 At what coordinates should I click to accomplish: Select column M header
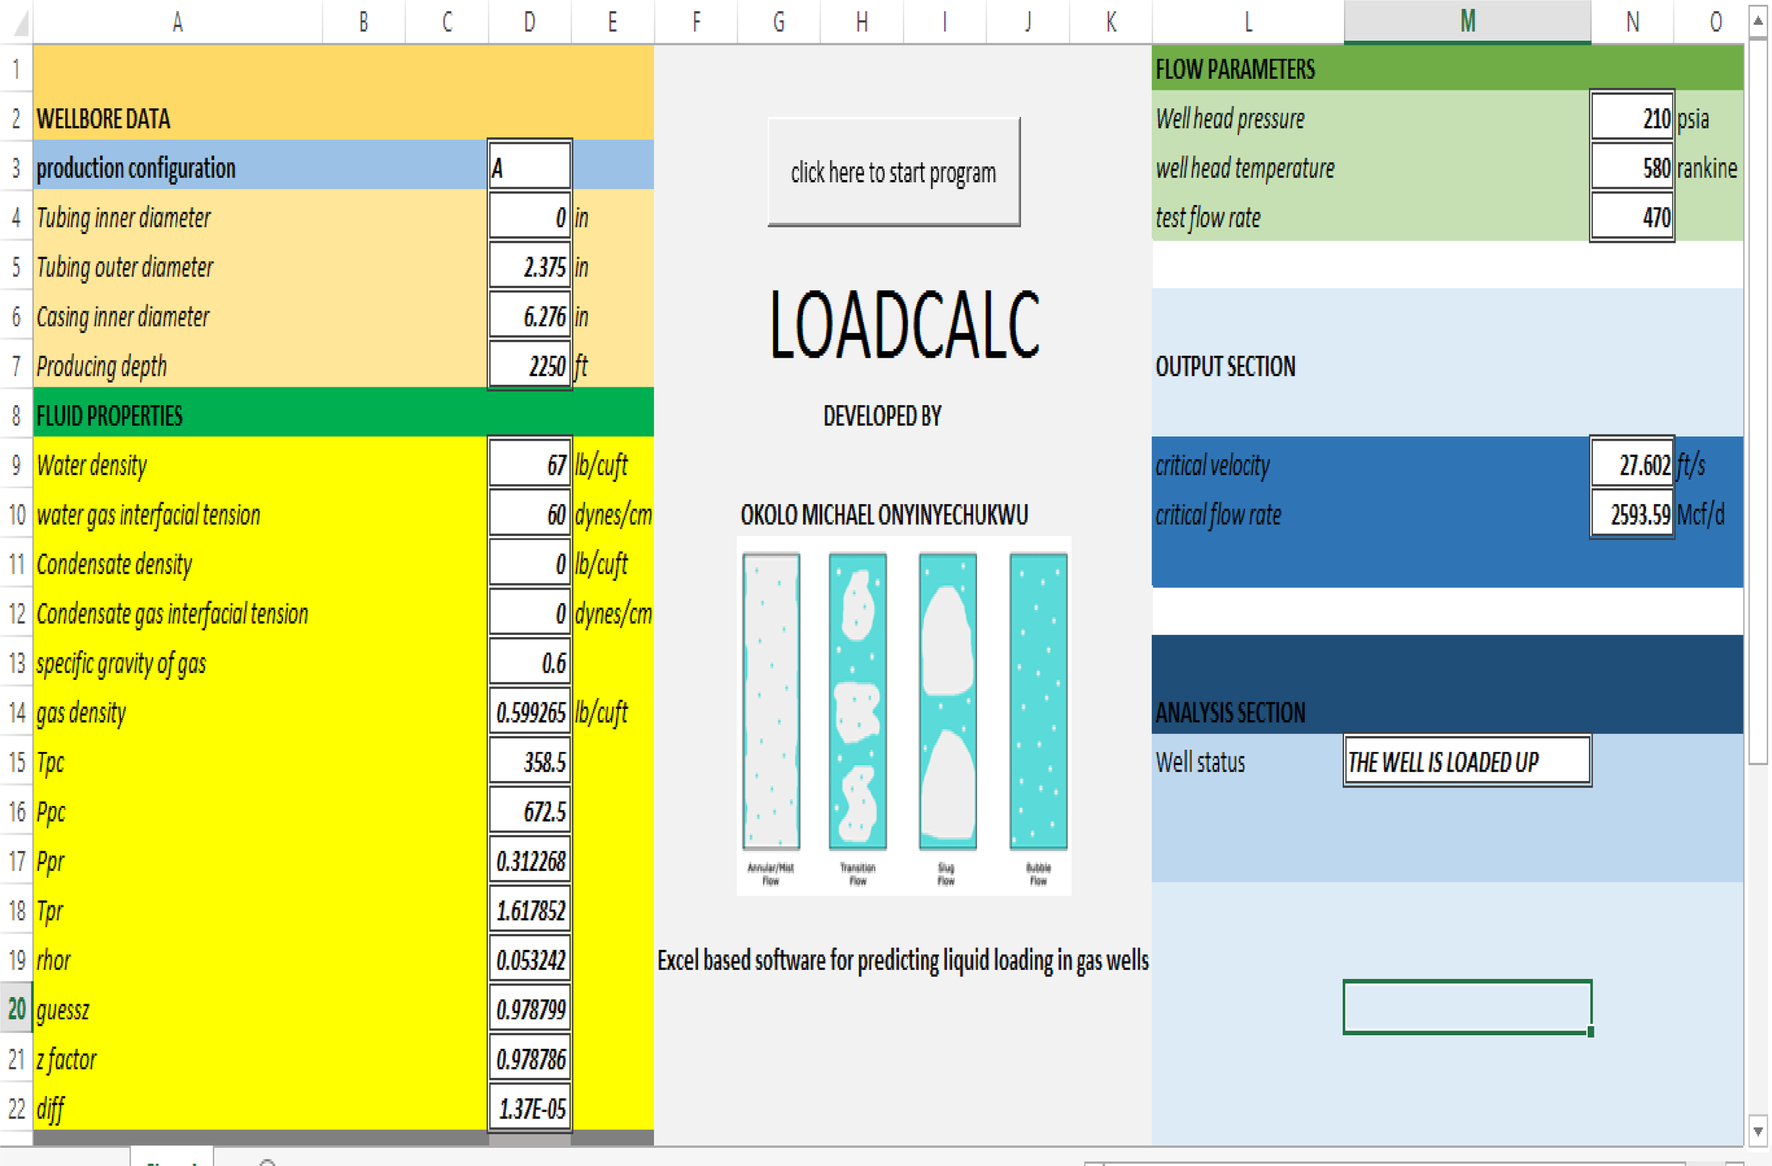coord(1466,22)
